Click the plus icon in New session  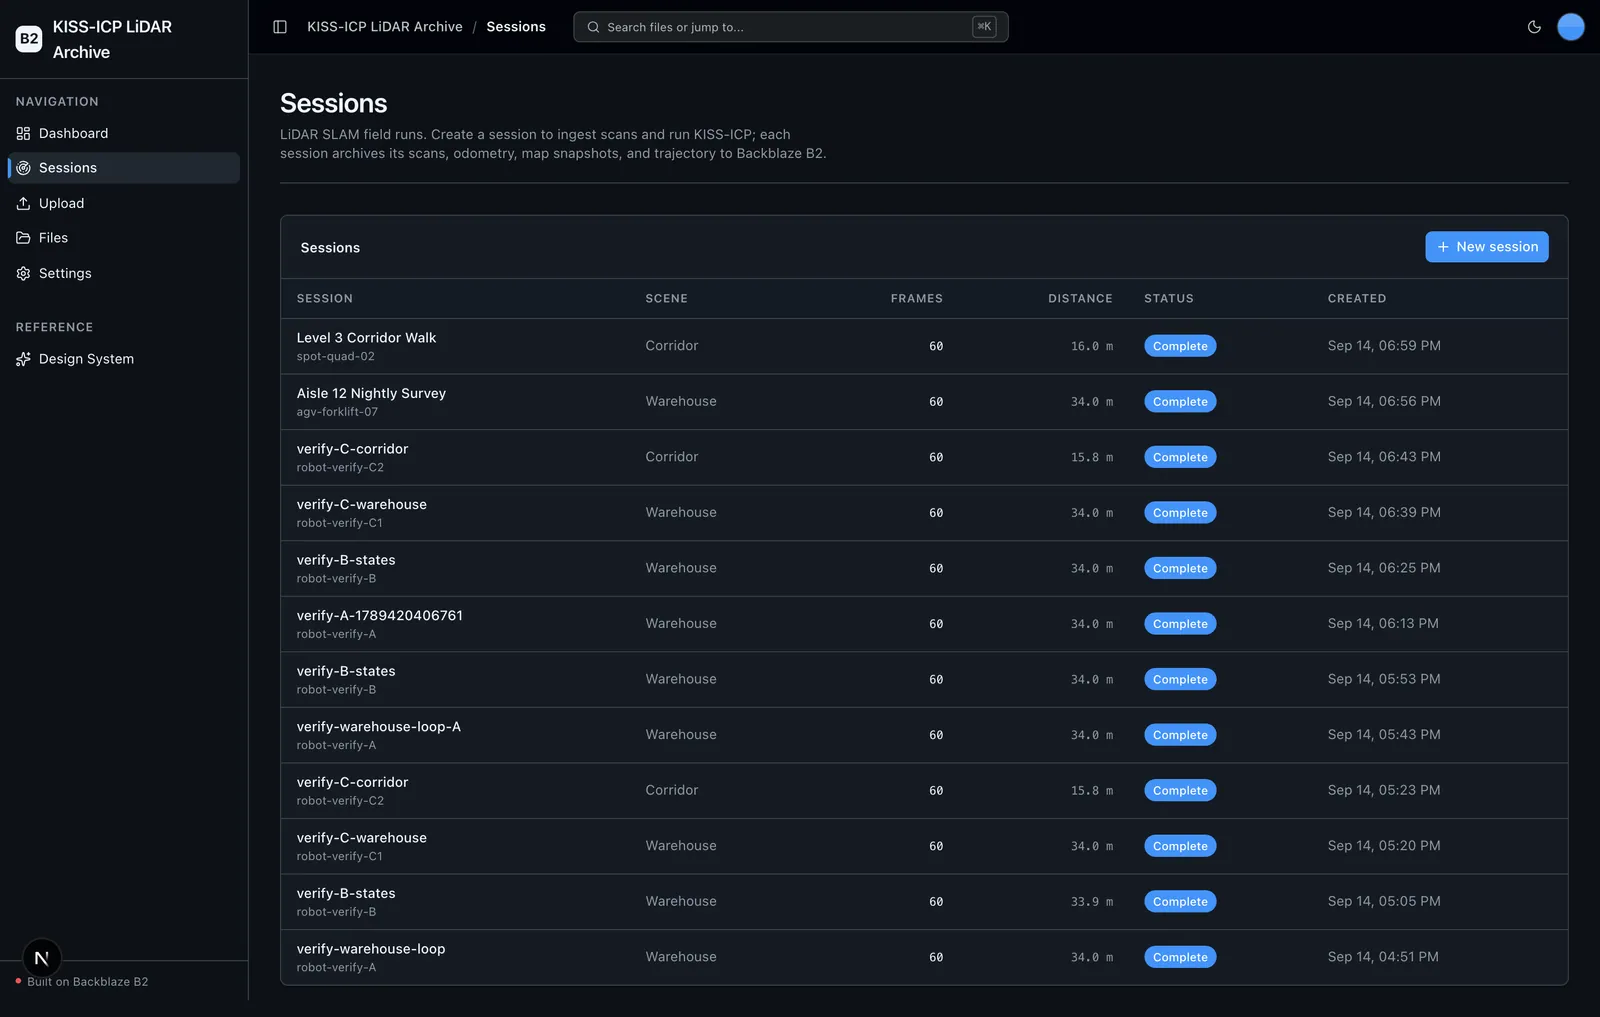click(x=1443, y=247)
